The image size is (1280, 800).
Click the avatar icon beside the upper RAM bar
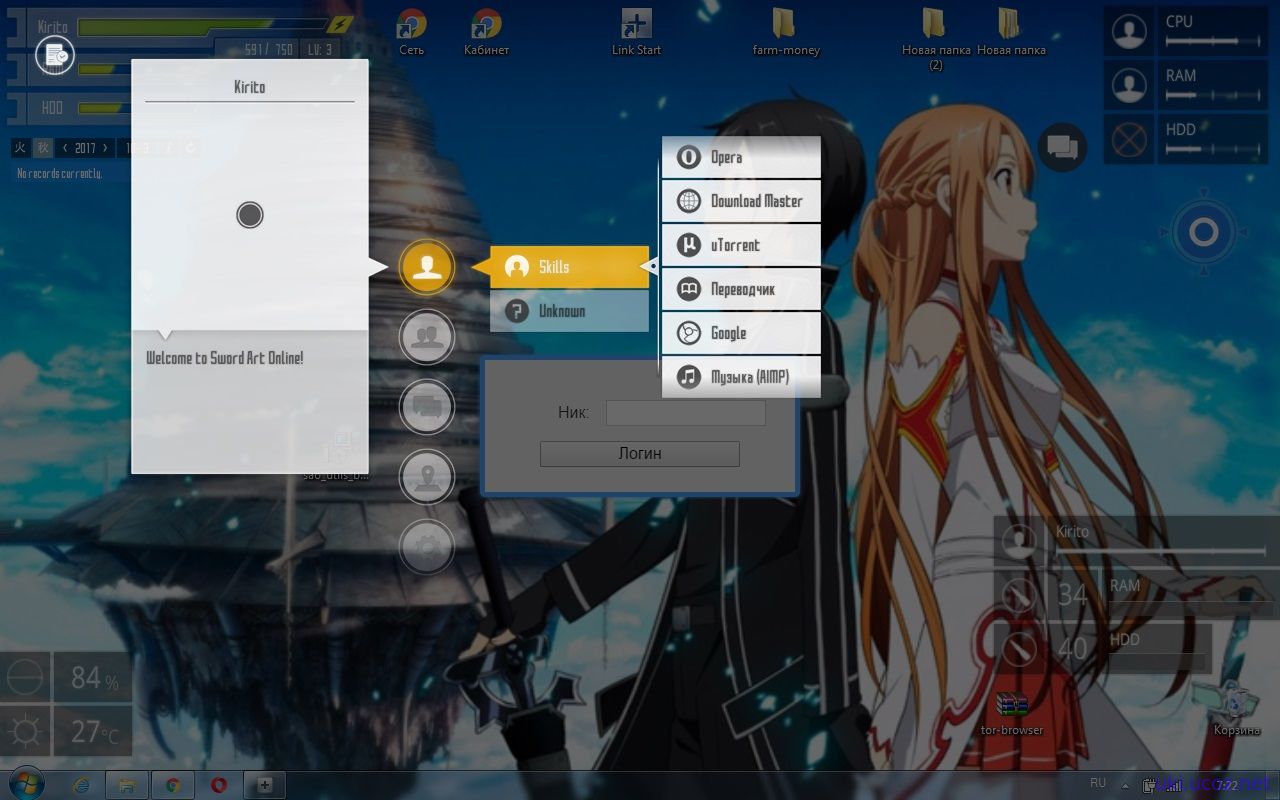[1129, 85]
